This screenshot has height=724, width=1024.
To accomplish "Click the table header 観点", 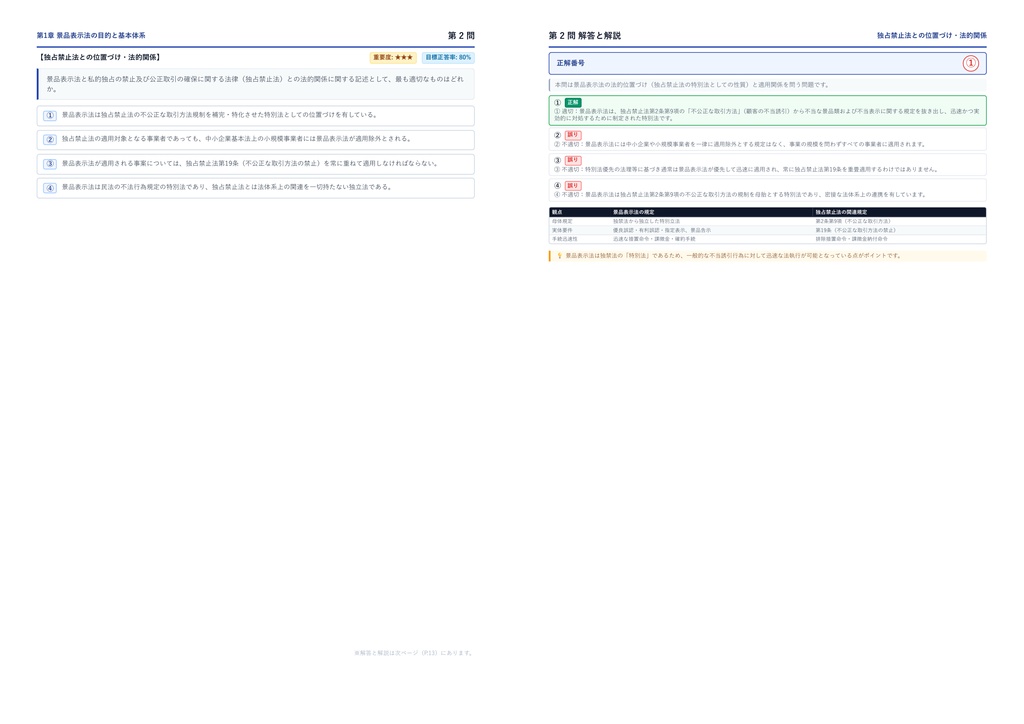I will click(x=557, y=212).
